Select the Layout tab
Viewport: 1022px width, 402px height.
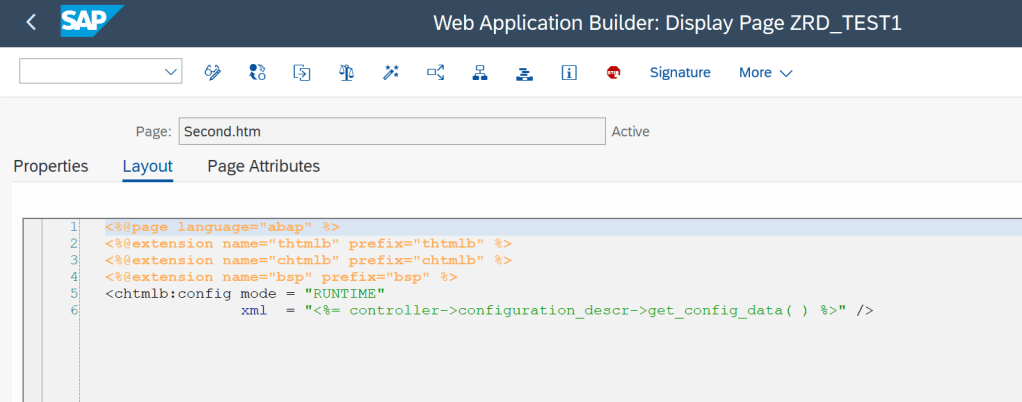pos(147,166)
